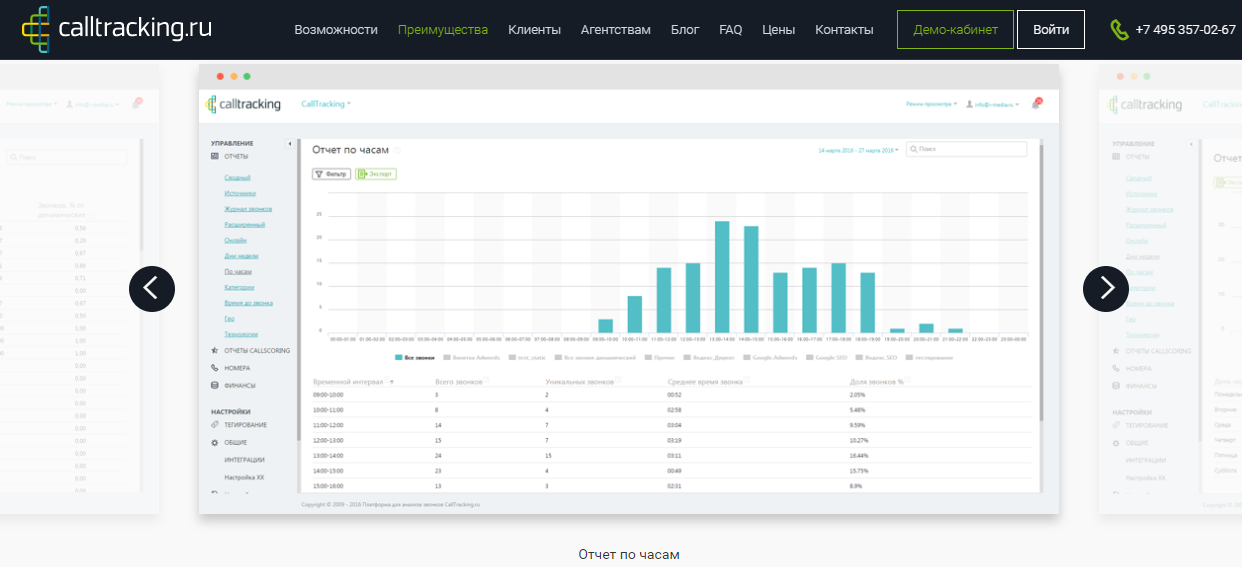This screenshot has width=1242, height=567.
Task: Click the next slide arrow button
Action: [1106, 288]
